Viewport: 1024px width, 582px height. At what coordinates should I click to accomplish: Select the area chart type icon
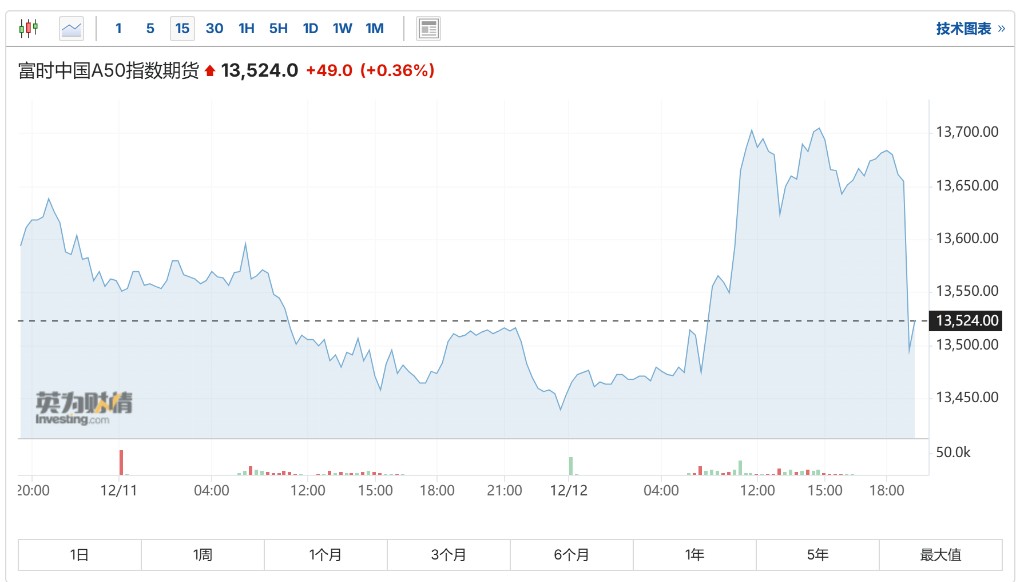point(72,28)
